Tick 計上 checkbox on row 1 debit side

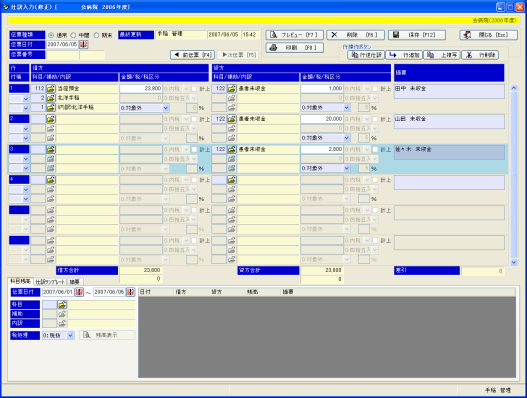[194, 89]
